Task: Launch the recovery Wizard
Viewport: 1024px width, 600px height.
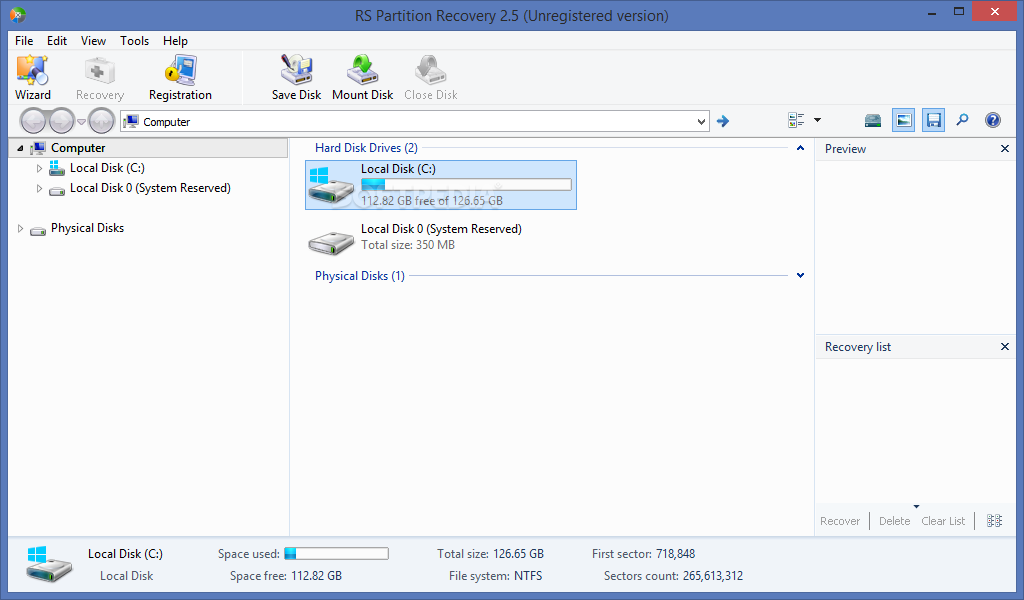Action: coord(33,77)
